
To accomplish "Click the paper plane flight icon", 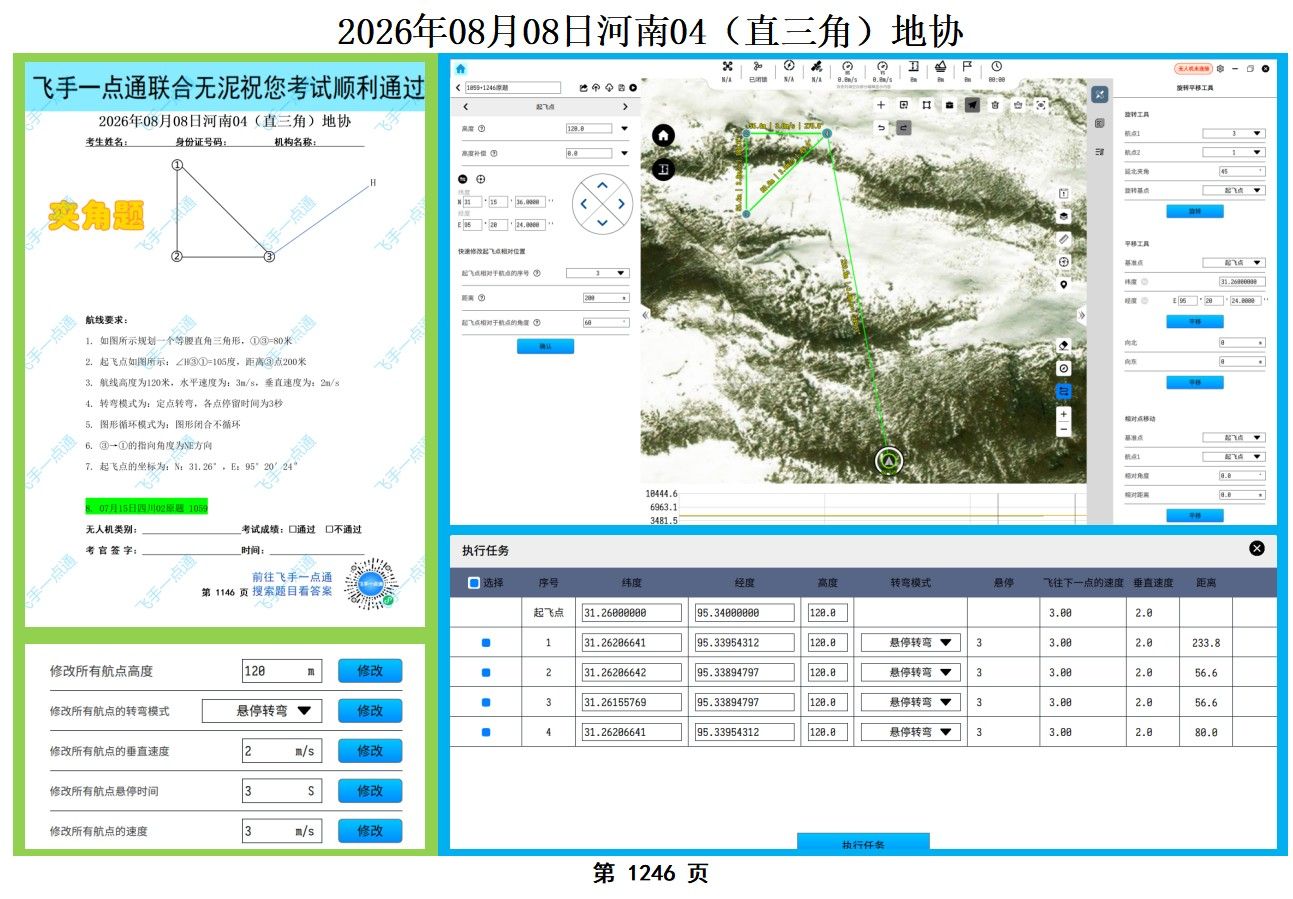I will [972, 104].
